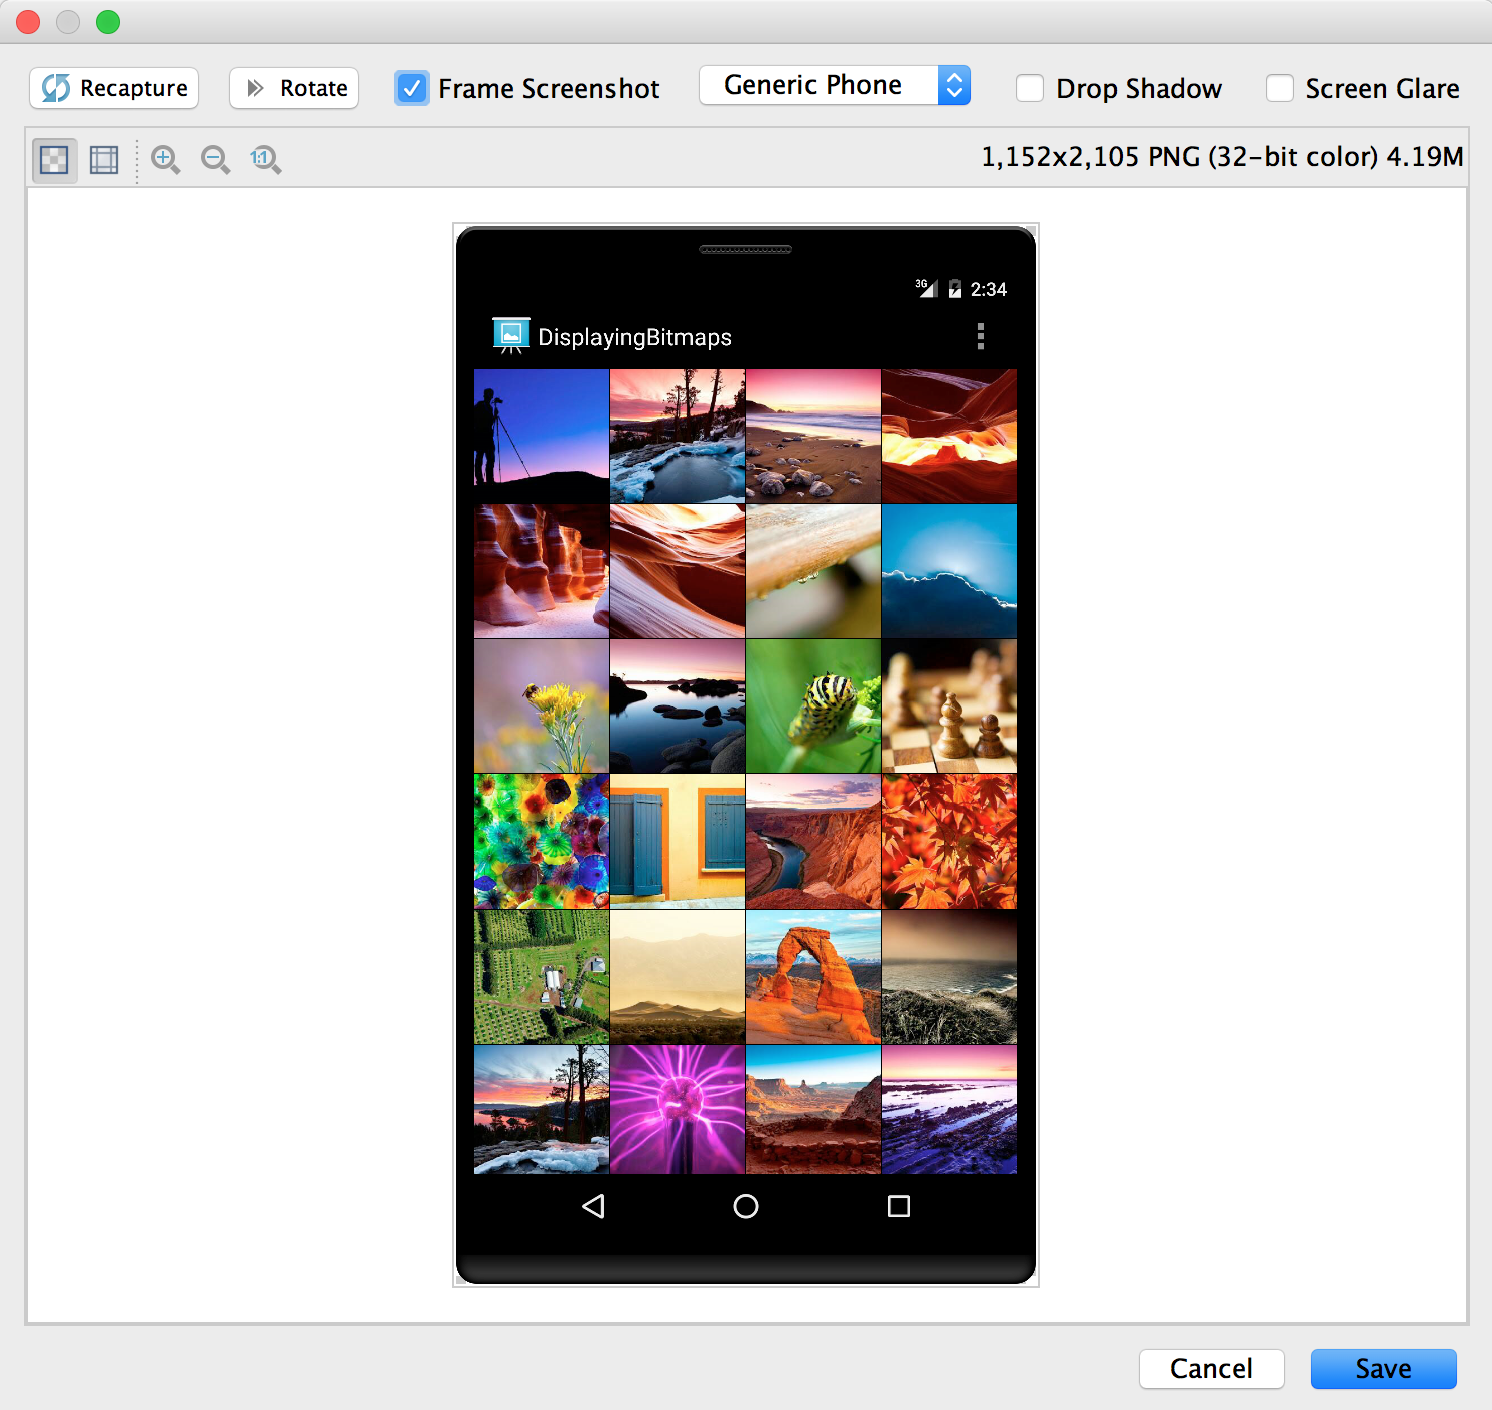Open the purple plasma ball thumbnail
This screenshot has width=1492, height=1410.
tap(677, 1109)
